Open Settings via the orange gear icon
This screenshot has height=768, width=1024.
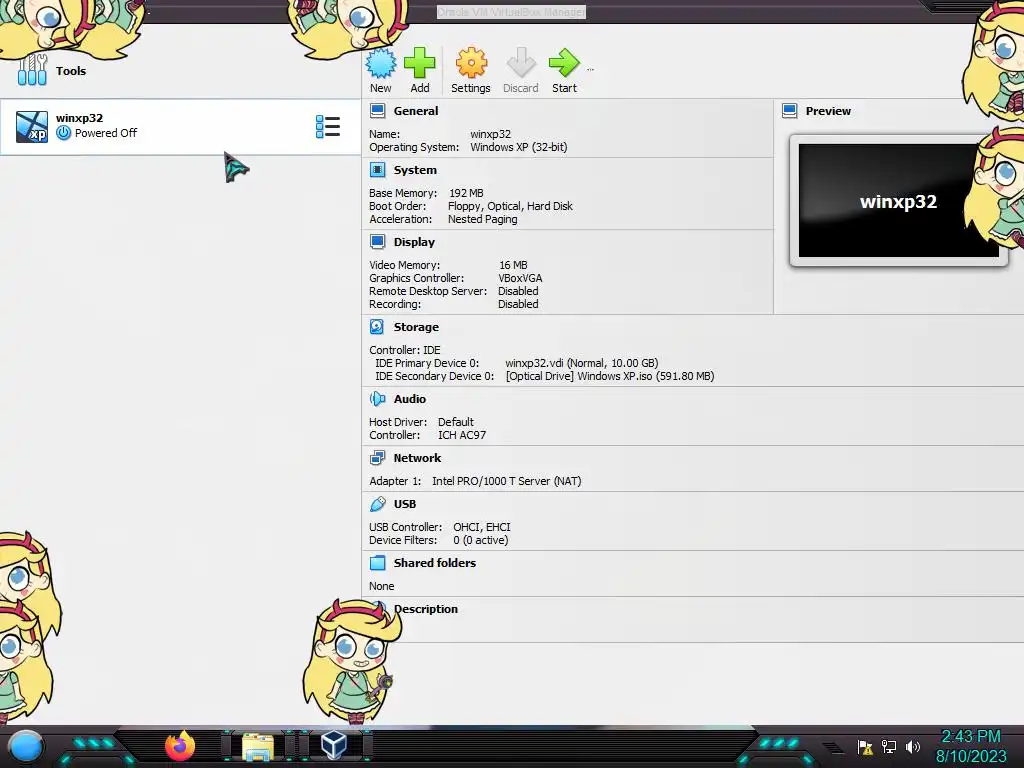pyautogui.click(x=471, y=63)
